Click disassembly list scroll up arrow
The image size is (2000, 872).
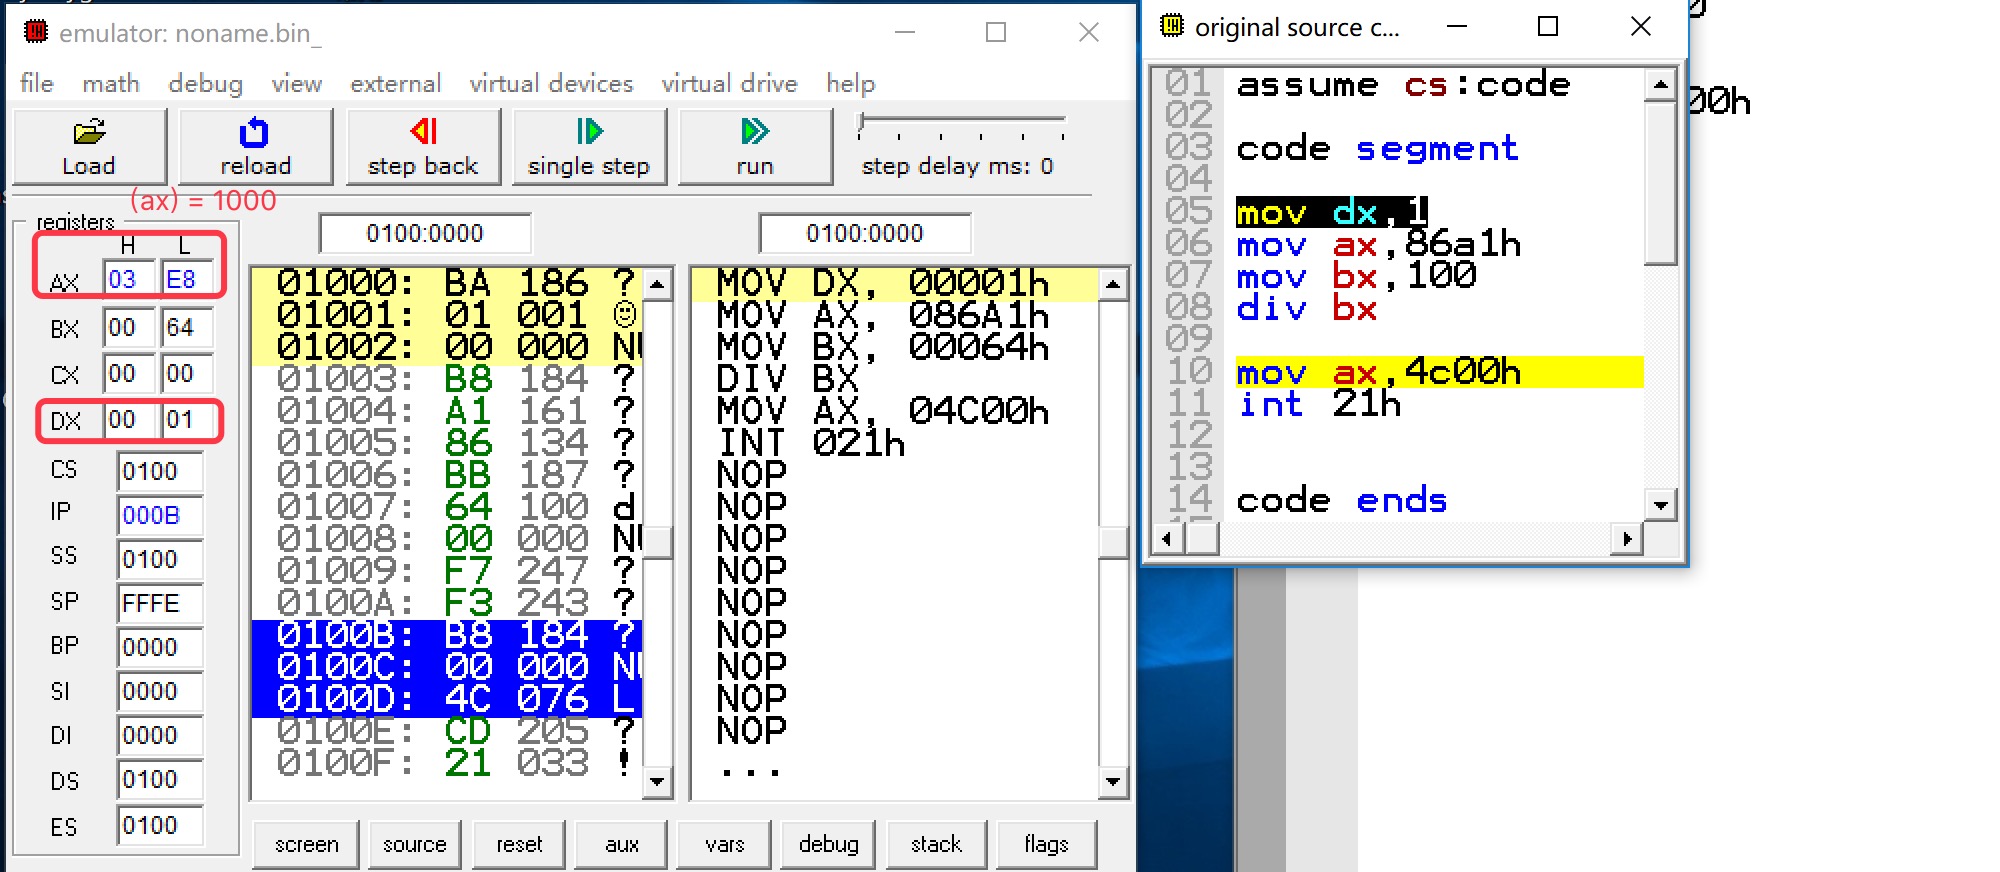tap(1113, 284)
